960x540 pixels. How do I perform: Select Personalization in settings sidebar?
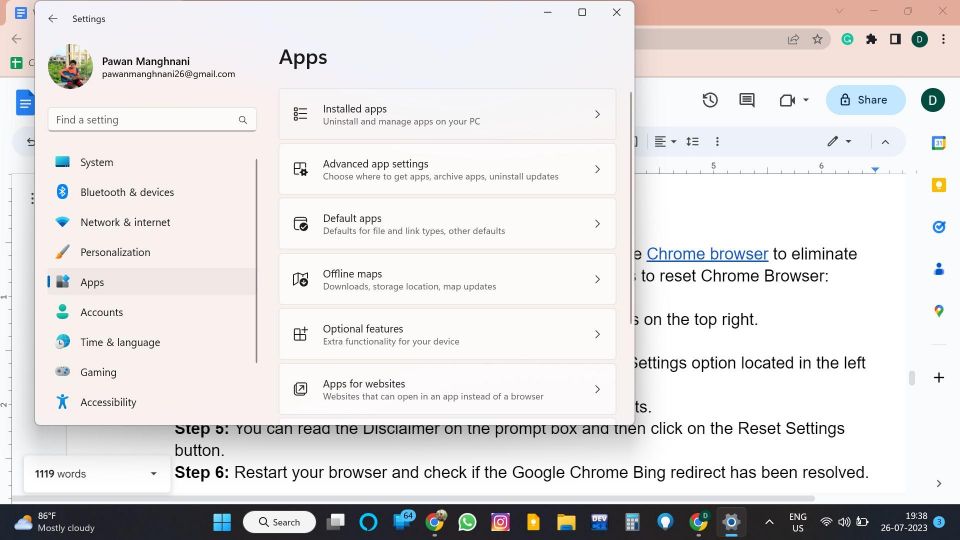(115, 252)
